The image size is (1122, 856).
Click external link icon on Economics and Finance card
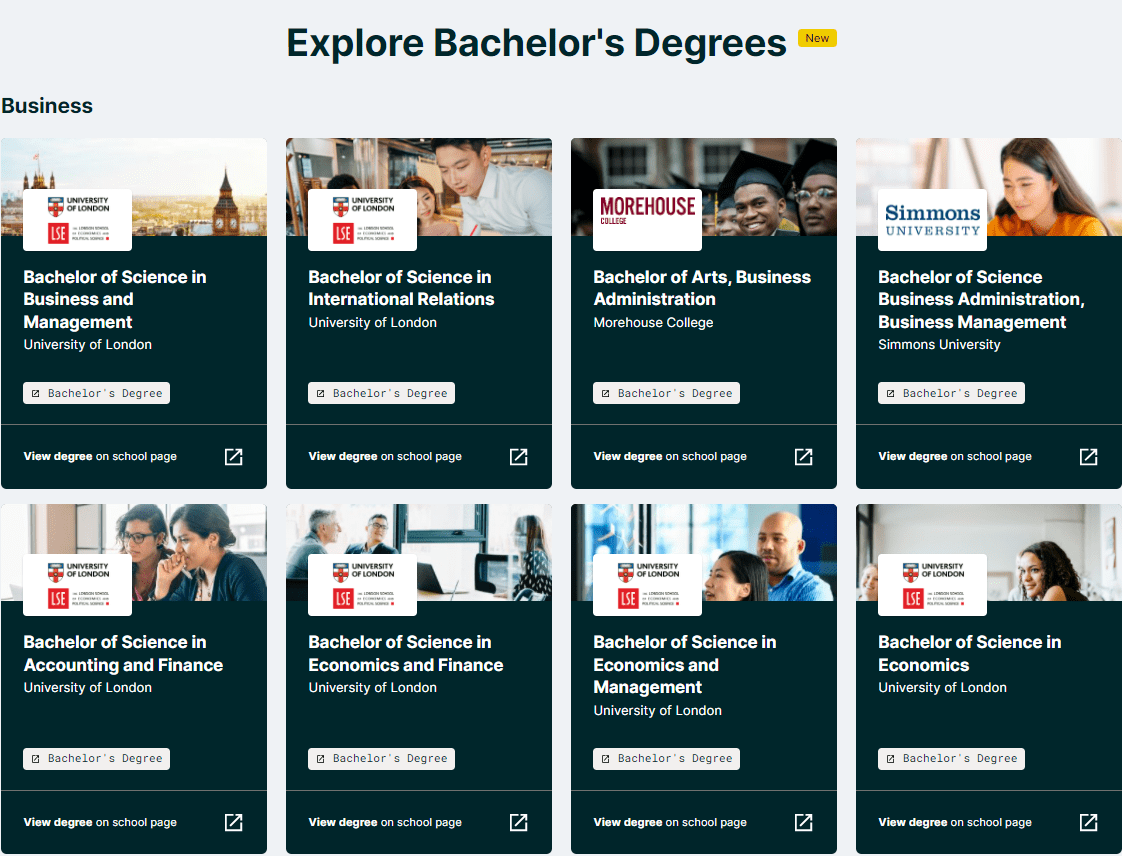[518, 822]
